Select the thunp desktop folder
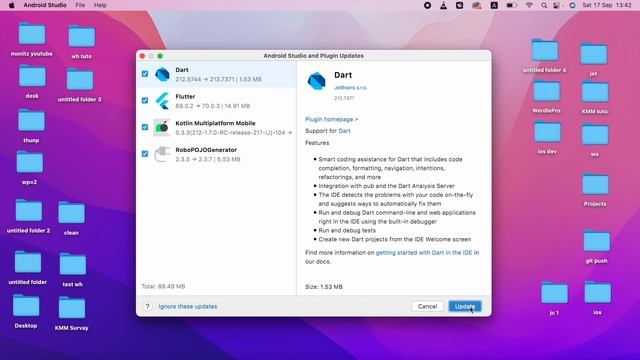The width and height of the screenshot is (640, 360). click(x=31, y=121)
